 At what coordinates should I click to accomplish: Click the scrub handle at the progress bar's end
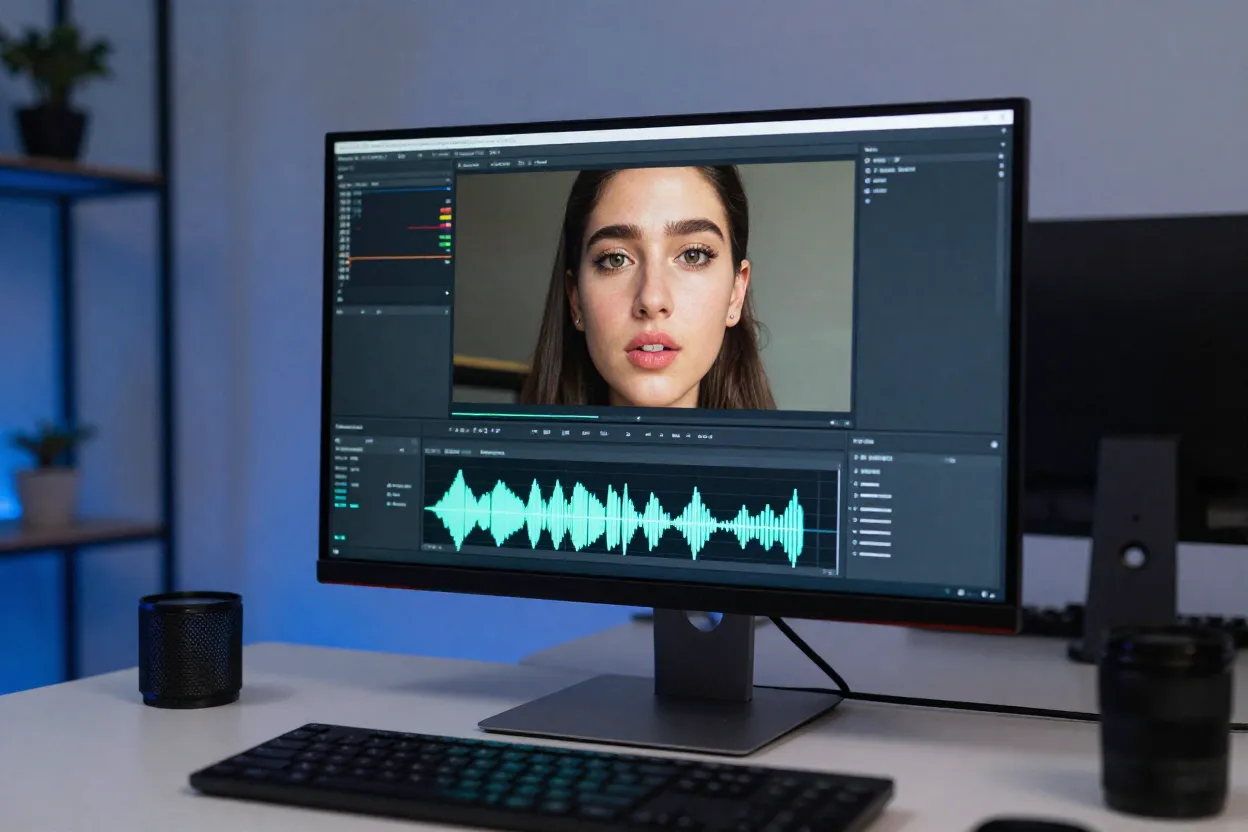(x=640, y=417)
